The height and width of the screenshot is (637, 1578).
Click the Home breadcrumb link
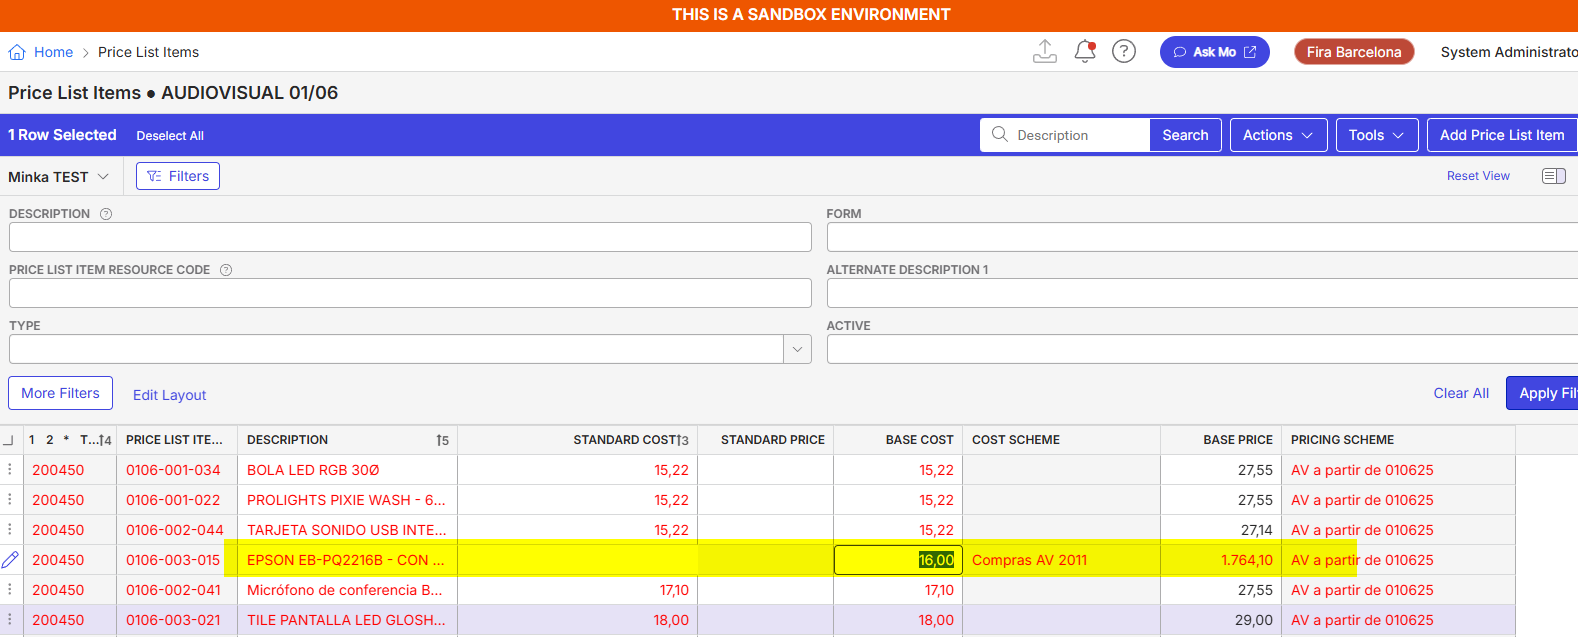[x=53, y=52]
